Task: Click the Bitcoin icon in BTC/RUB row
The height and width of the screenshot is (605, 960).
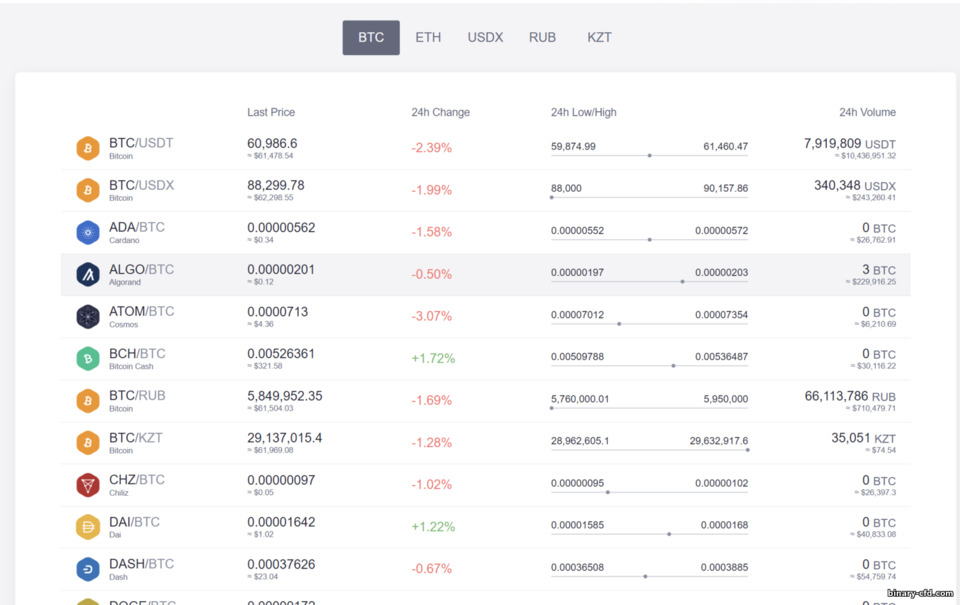Action: pos(88,401)
